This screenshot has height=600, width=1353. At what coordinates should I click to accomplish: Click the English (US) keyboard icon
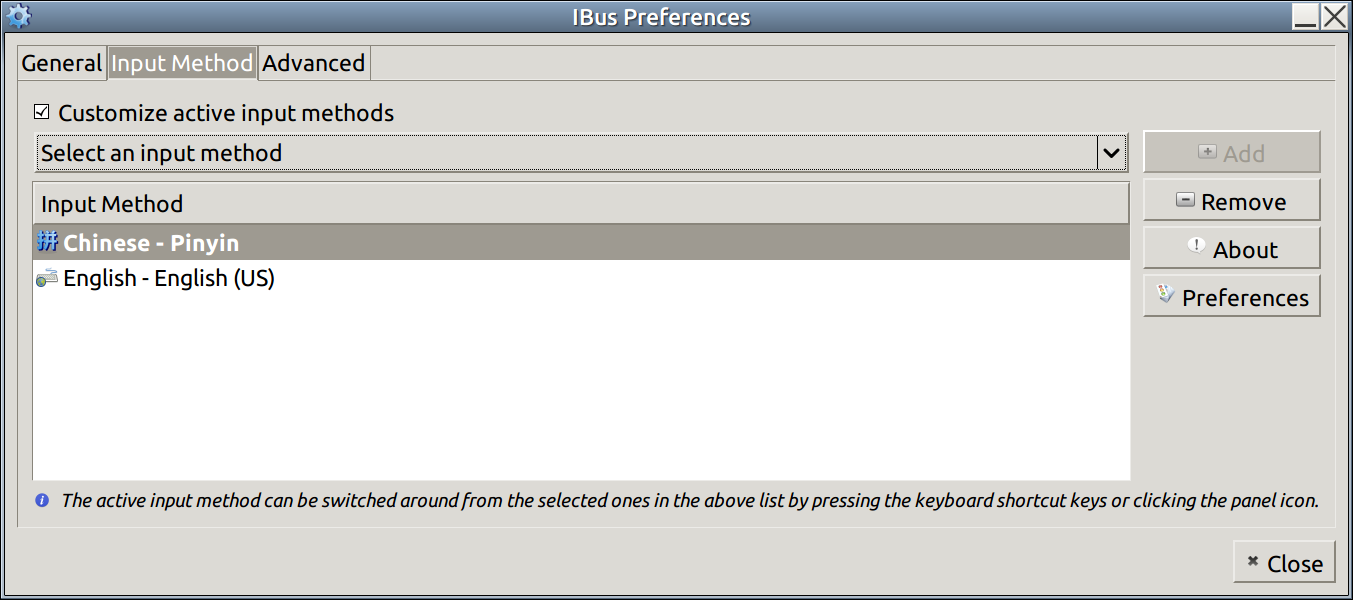pyautogui.click(x=47, y=279)
